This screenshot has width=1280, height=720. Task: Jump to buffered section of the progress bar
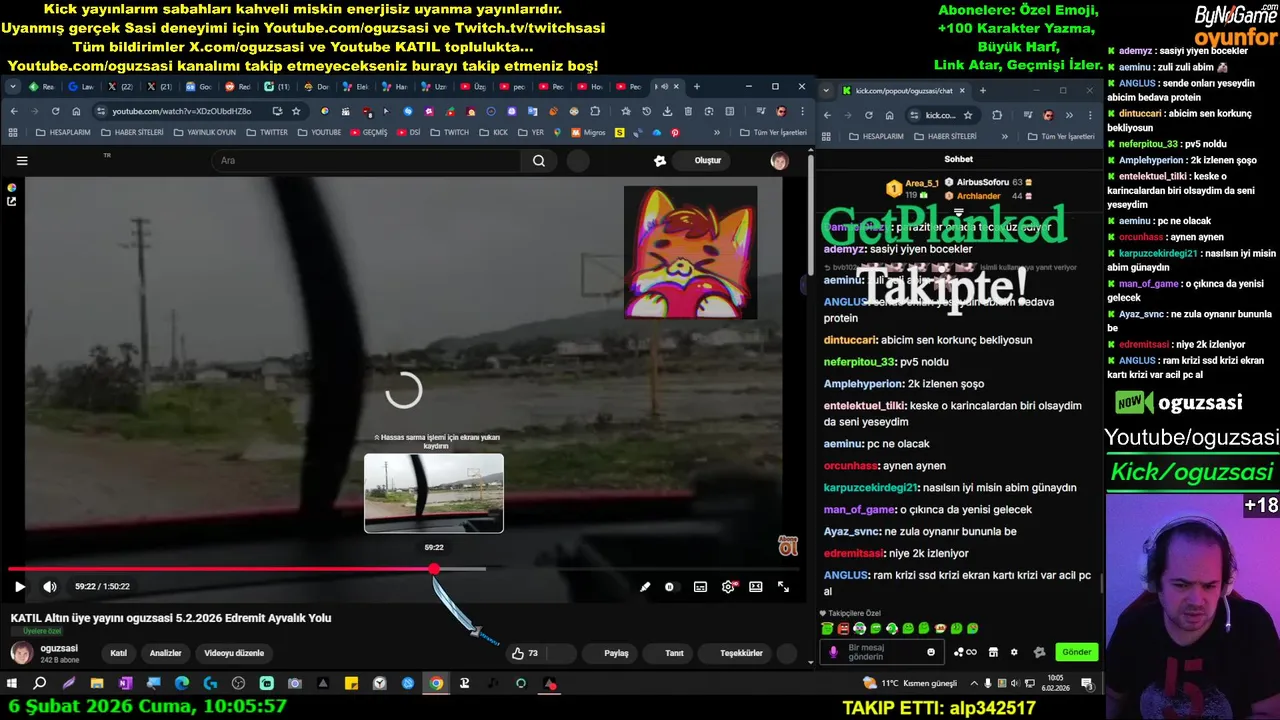click(462, 569)
